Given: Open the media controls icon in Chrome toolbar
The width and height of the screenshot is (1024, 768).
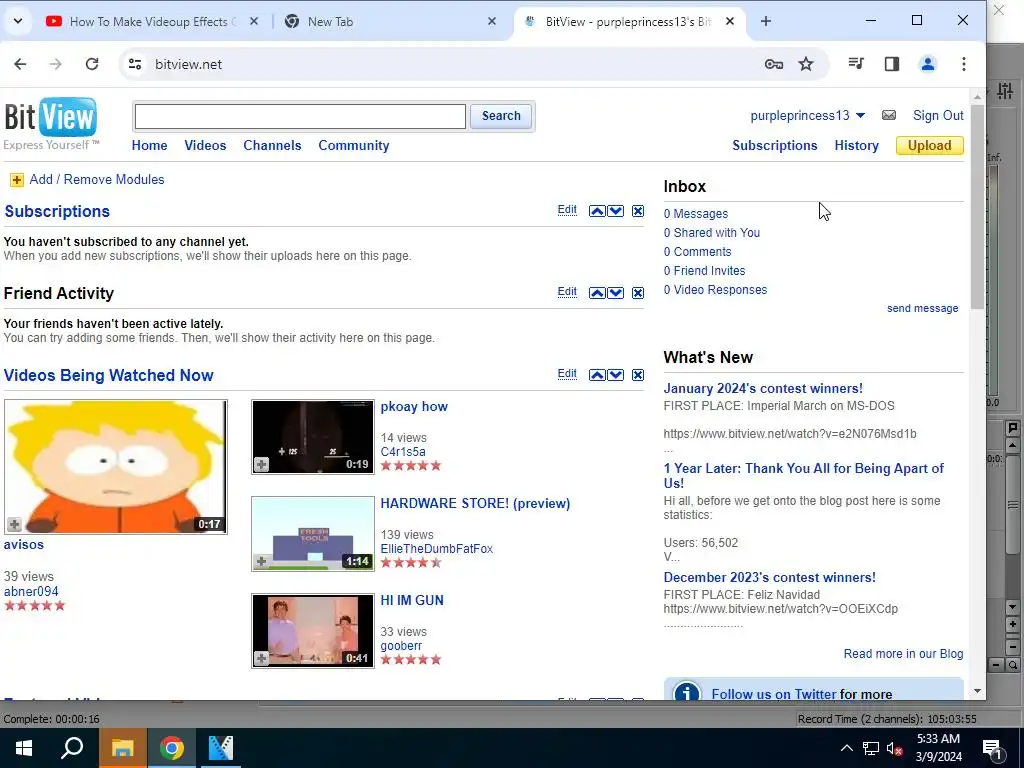Looking at the screenshot, I should [x=856, y=63].
